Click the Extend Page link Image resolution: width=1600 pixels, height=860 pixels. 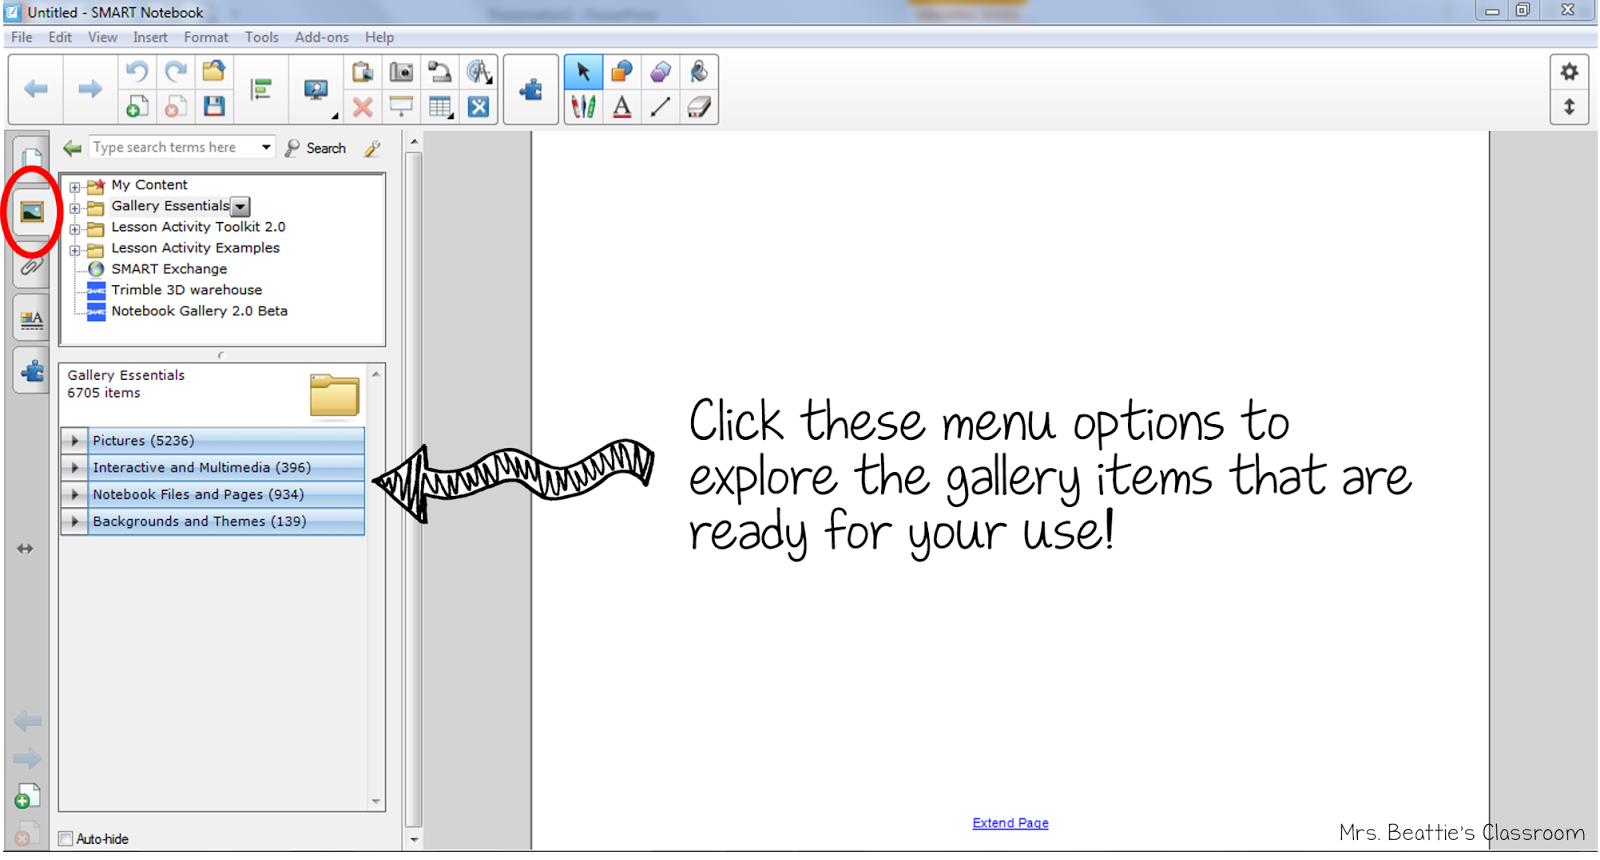coord(1010,823)
